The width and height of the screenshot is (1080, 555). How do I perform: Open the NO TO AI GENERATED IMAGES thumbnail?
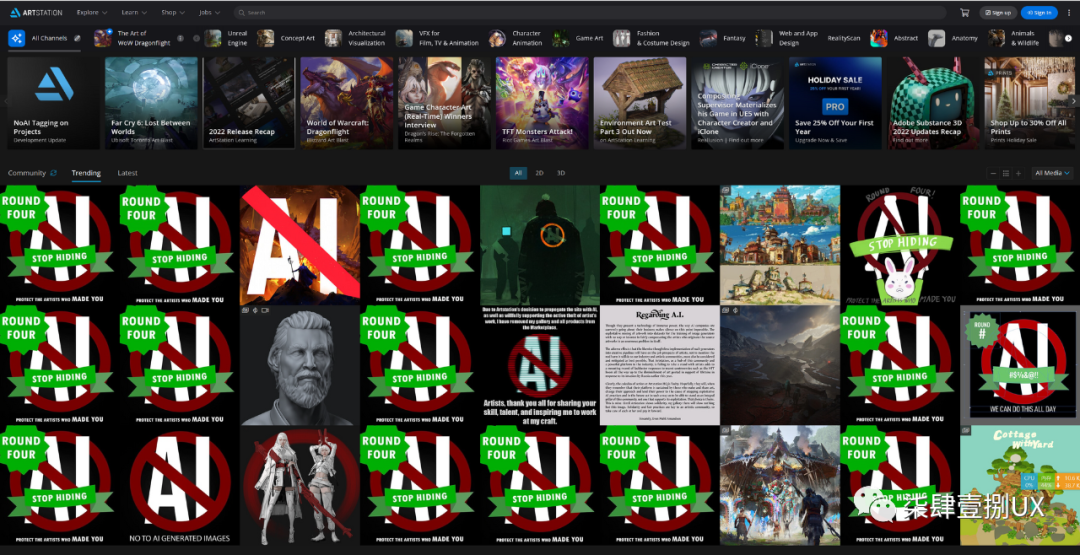[180, 485]
